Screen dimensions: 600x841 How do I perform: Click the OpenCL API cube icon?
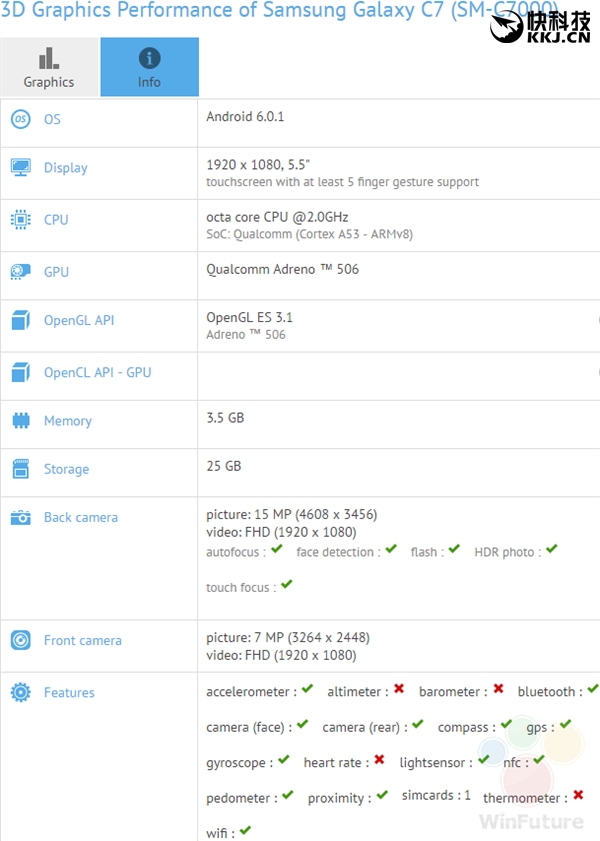pos(20,373)
